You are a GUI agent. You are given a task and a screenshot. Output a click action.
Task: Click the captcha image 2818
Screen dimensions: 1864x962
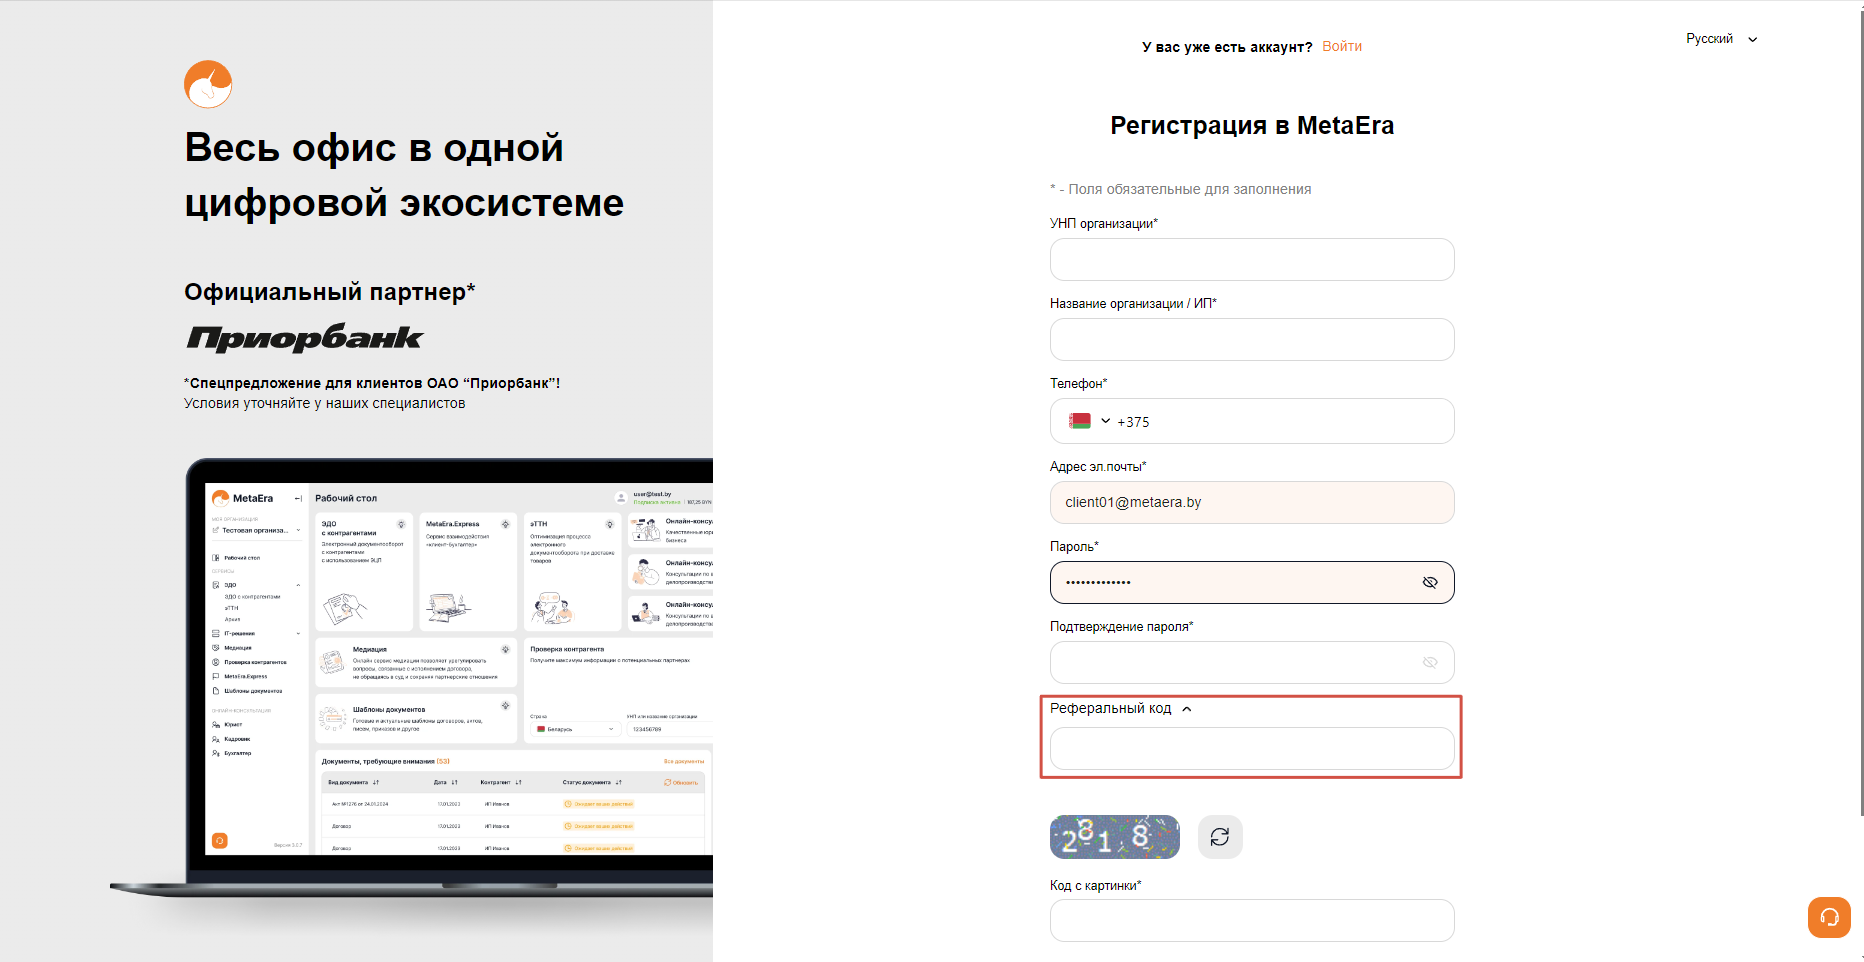coord(1115,837)
